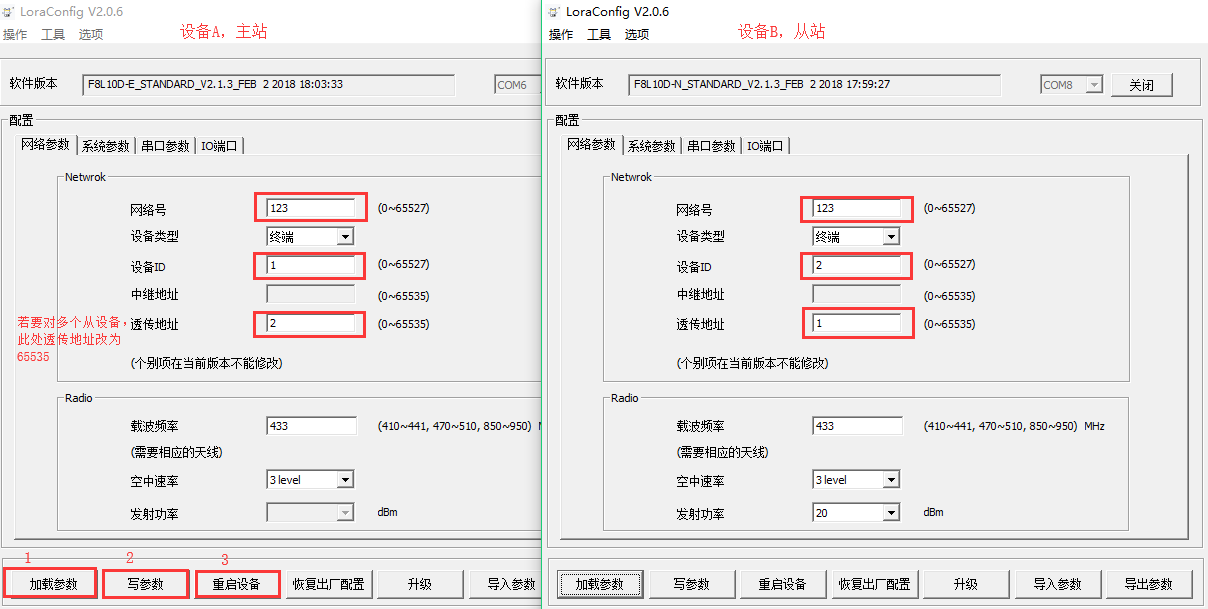Click LoraConfig app icon in Device A title bar
The height and width of the screenshot is (609, 1208).
click(x=9, y=12)
